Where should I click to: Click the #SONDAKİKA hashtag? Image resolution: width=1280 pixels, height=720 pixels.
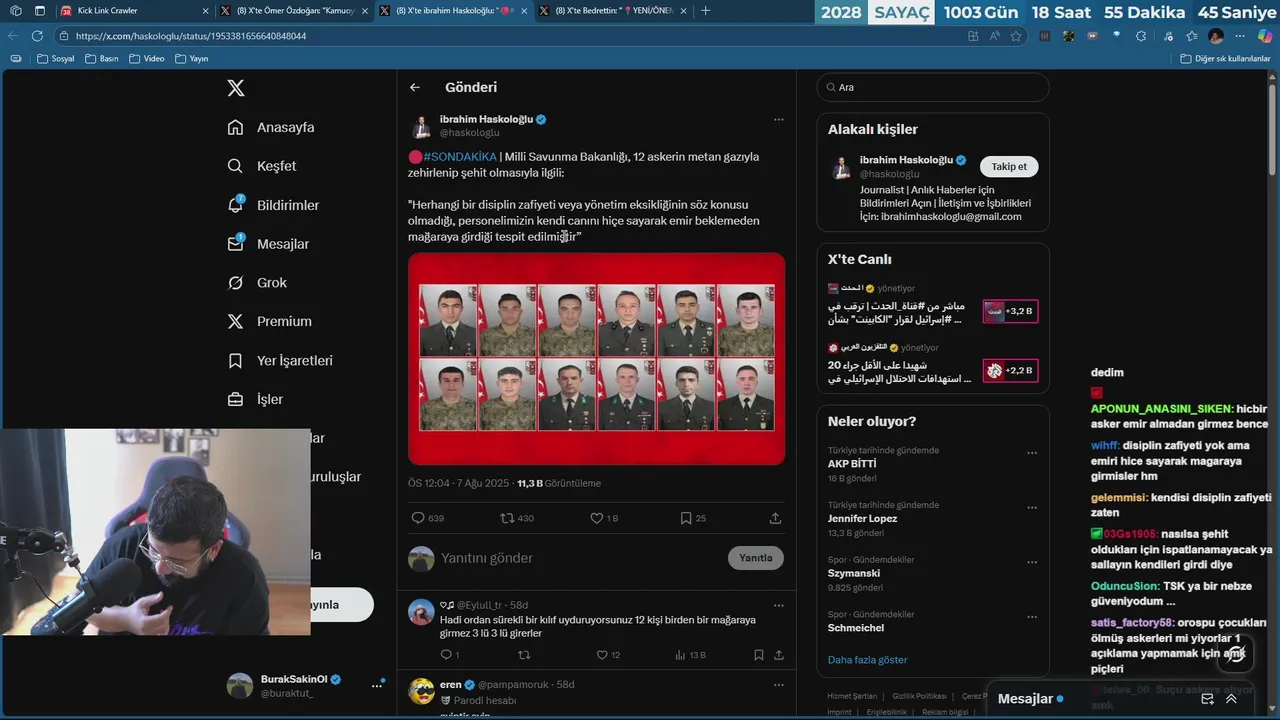[x=460, y=157]
